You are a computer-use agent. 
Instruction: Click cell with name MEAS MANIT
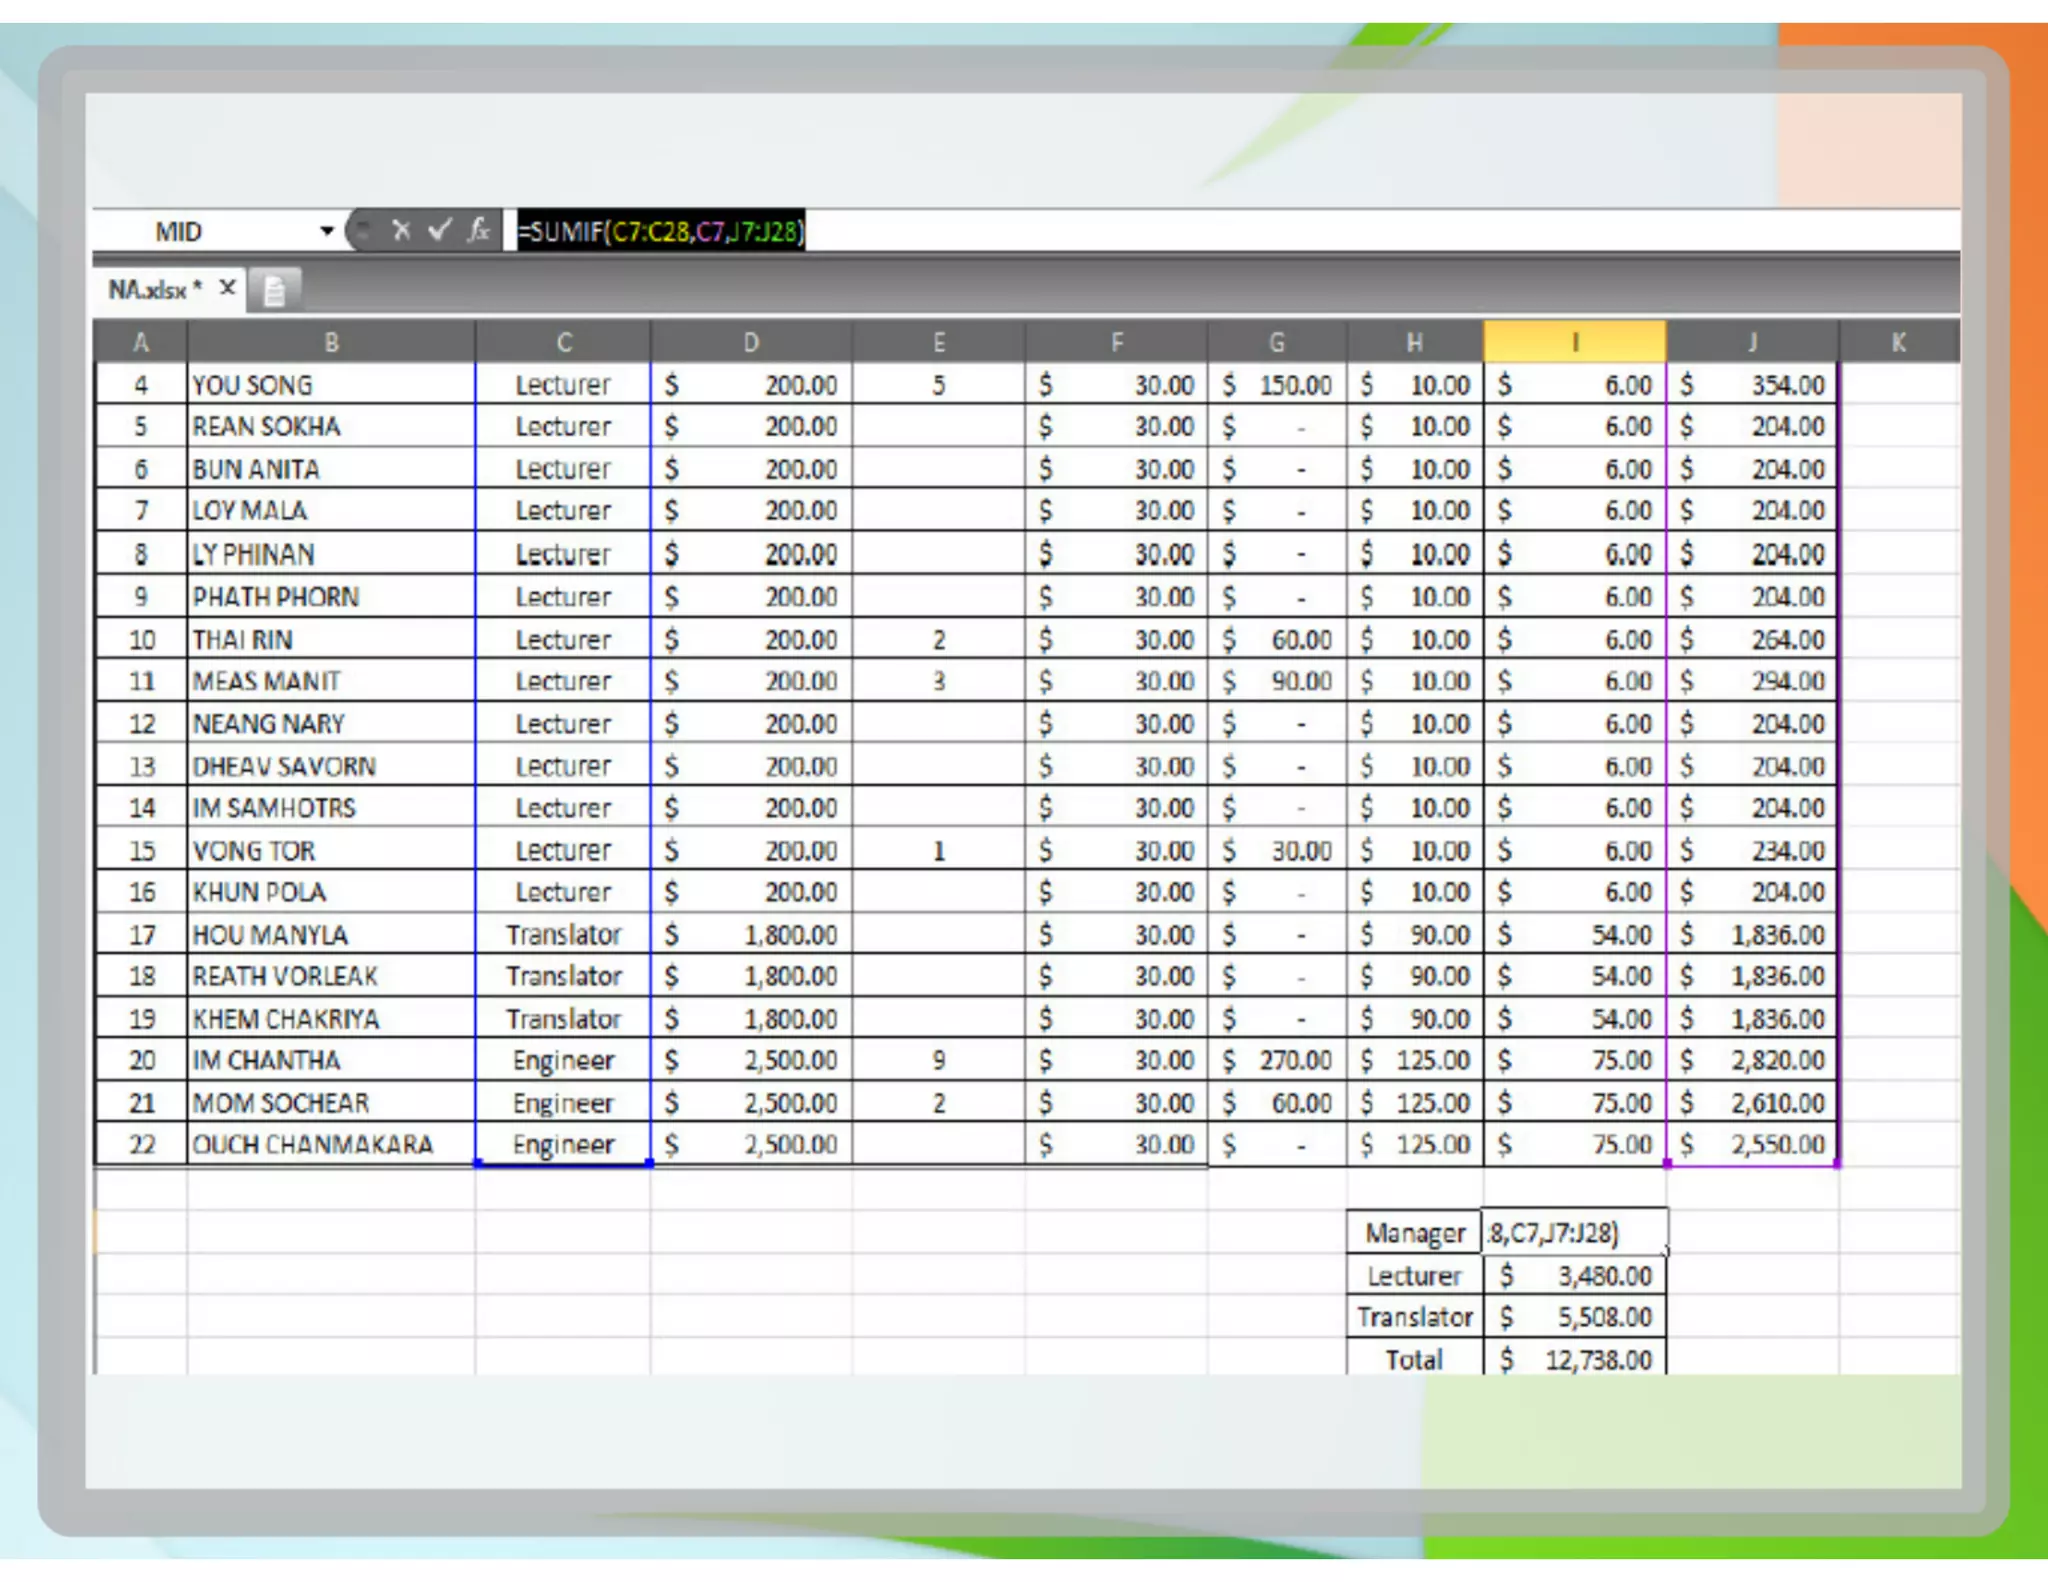(x=331, y=681)
